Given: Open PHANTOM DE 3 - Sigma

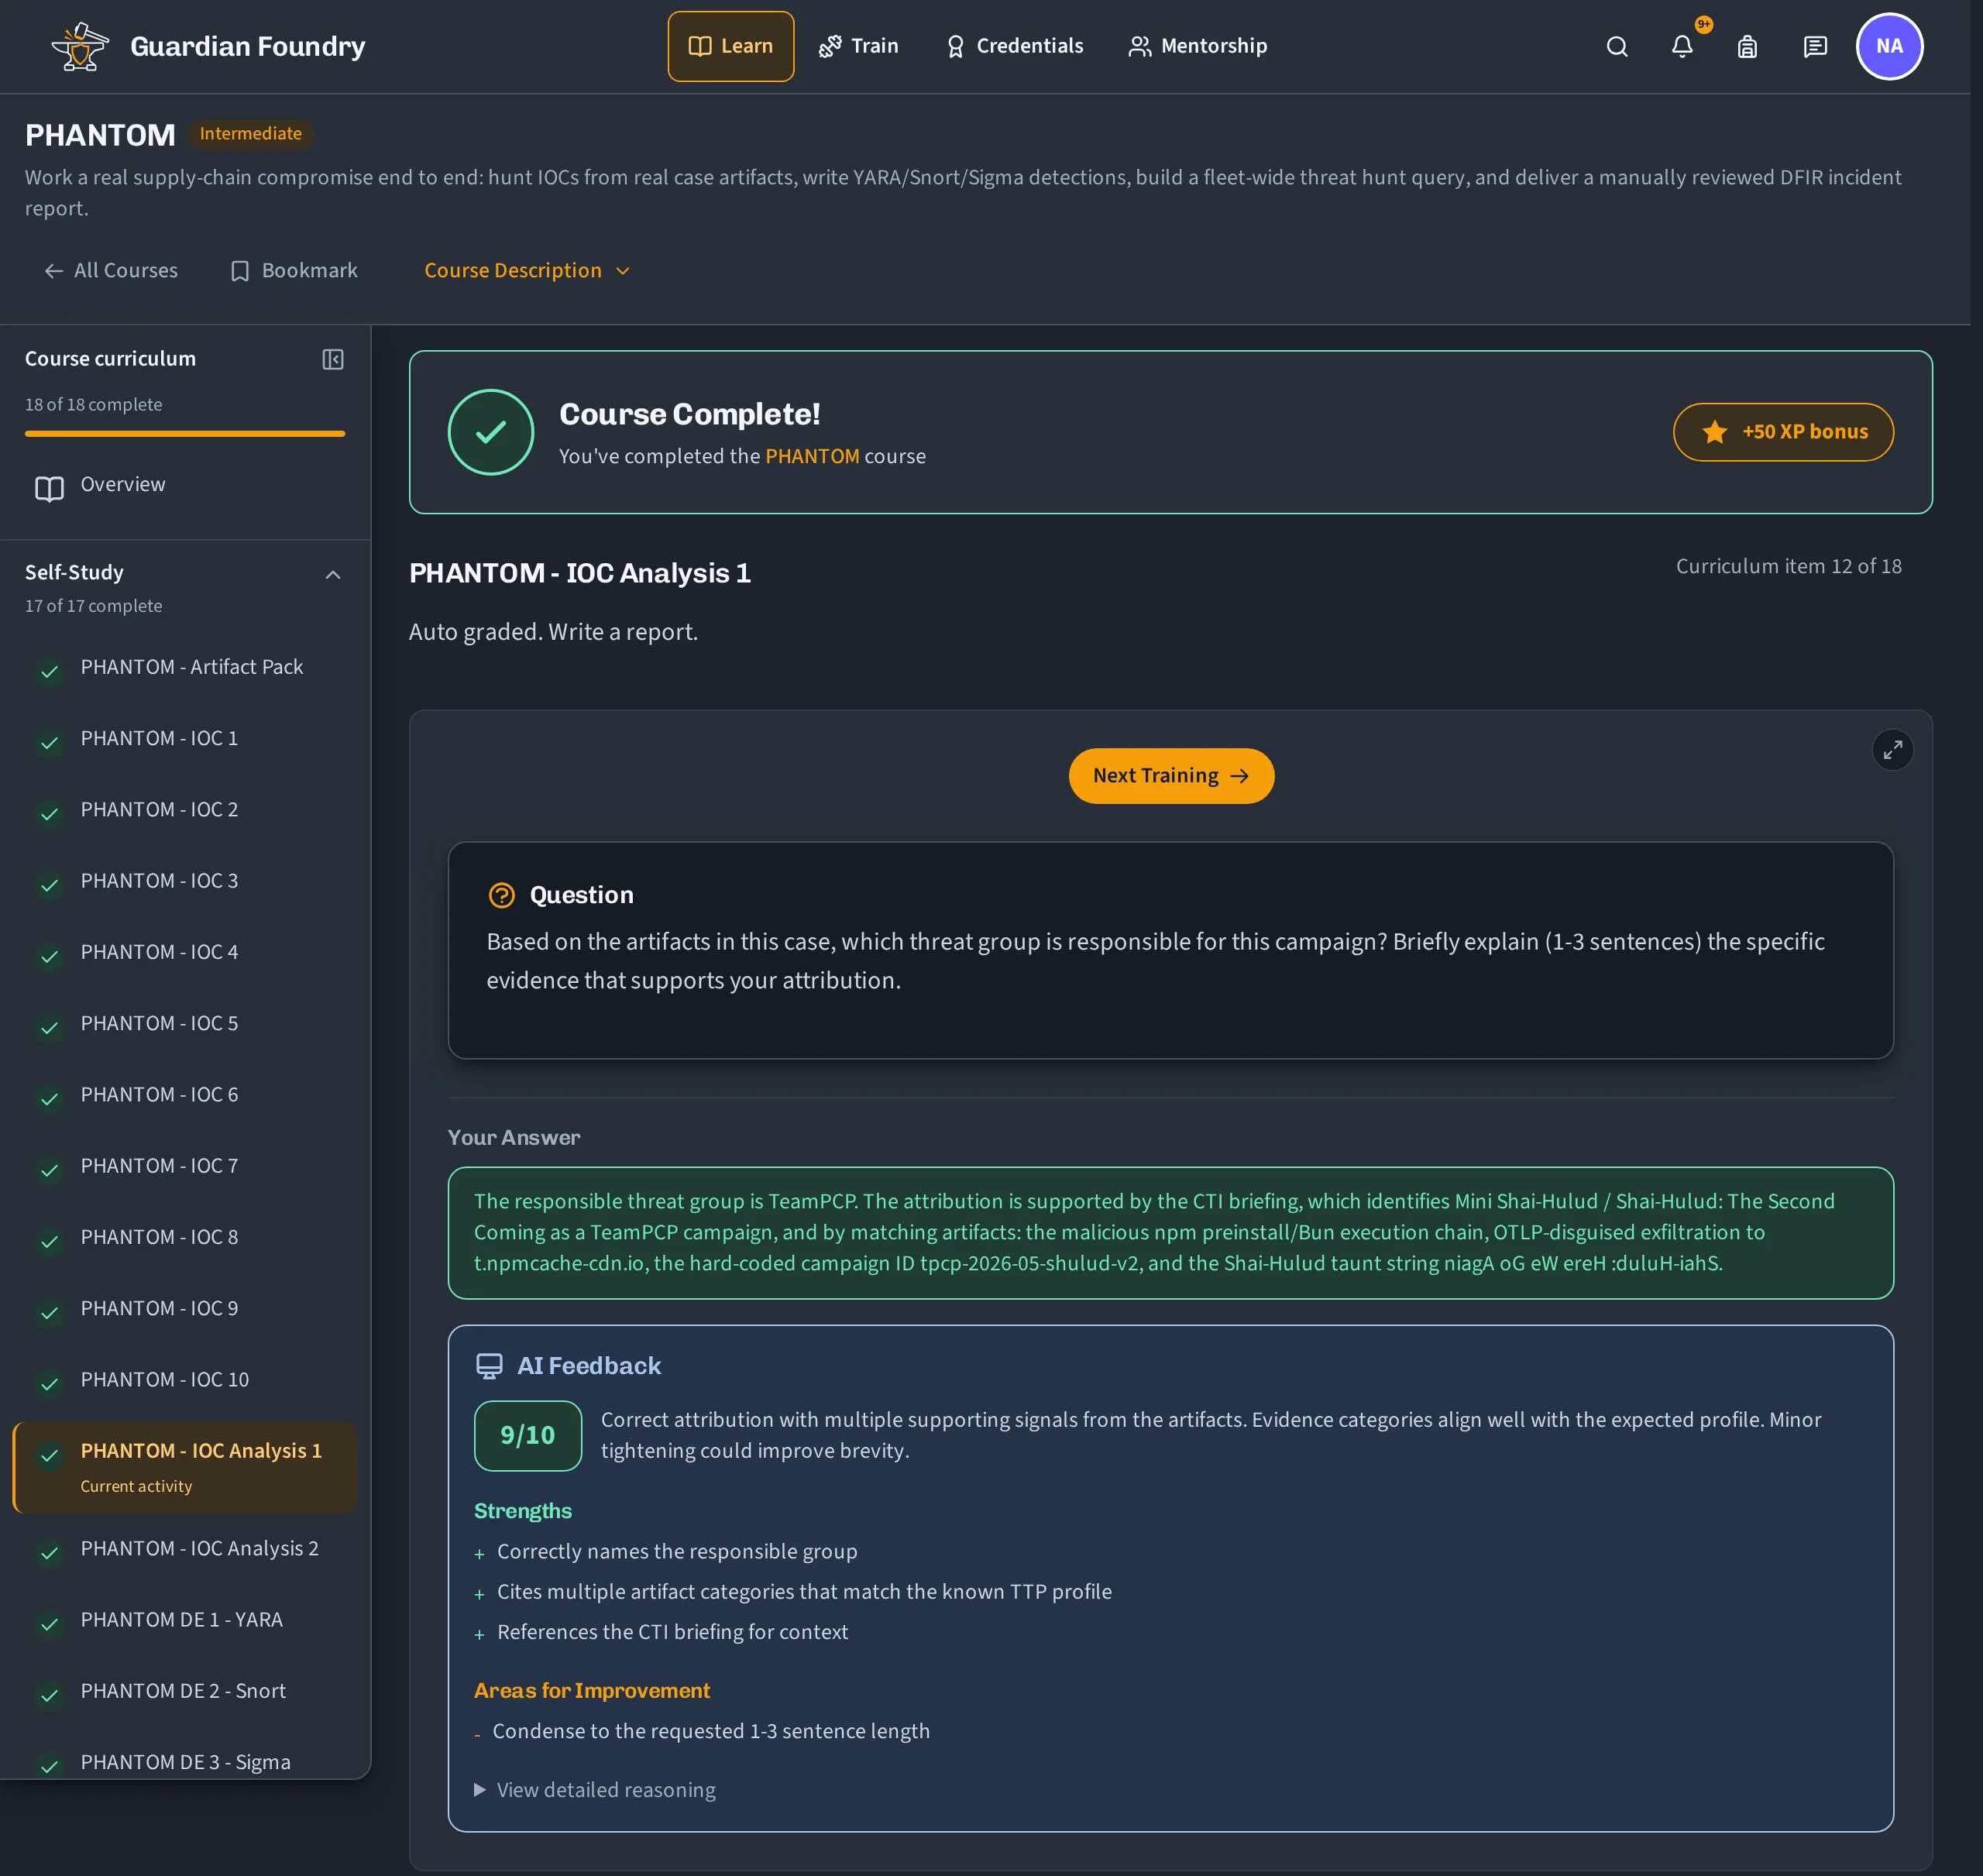Looking at the screenshot, I should [185, 1763].
